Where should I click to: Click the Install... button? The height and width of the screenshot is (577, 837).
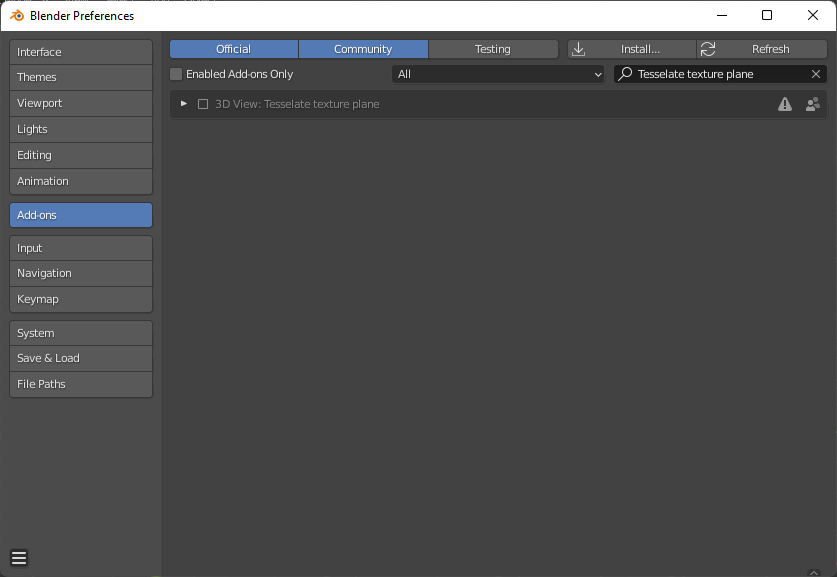tap(632, 49)
